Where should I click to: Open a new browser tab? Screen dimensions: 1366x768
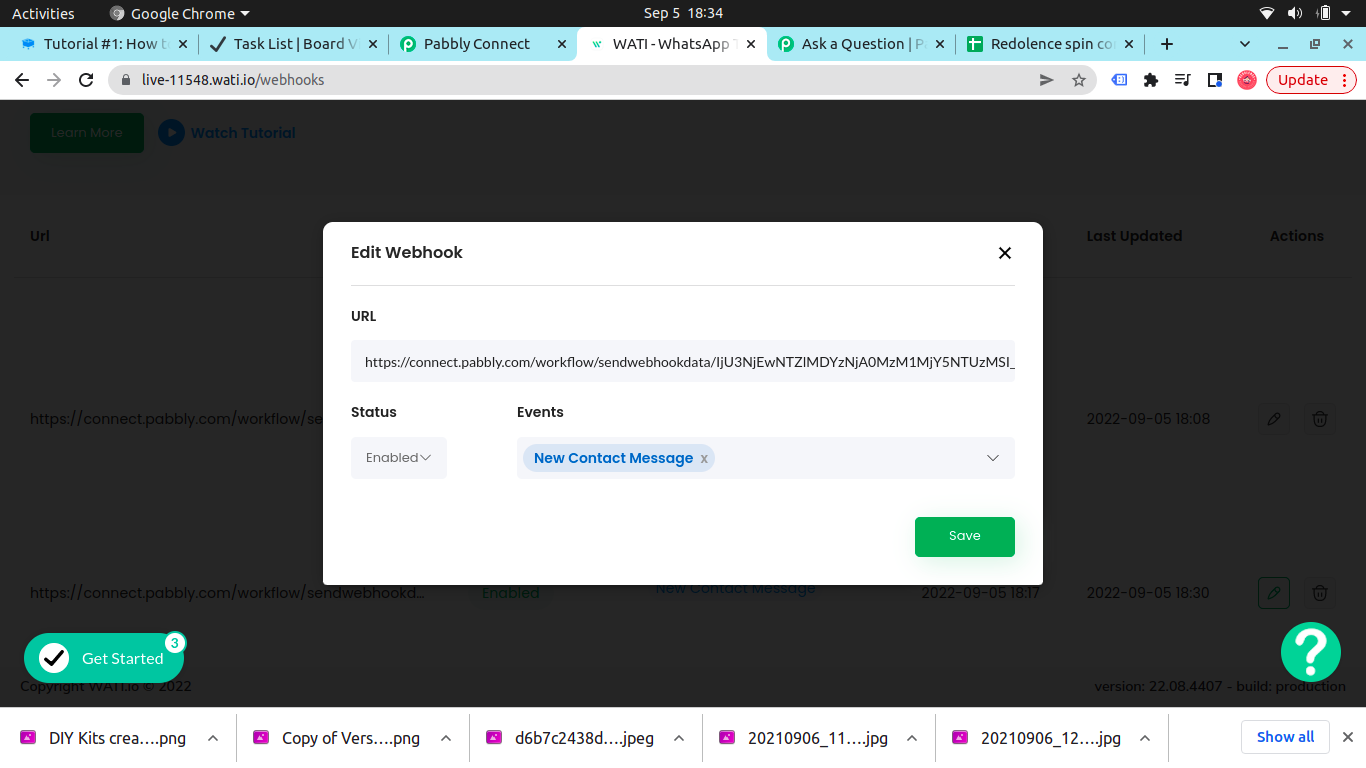(x=1166, y=44)
